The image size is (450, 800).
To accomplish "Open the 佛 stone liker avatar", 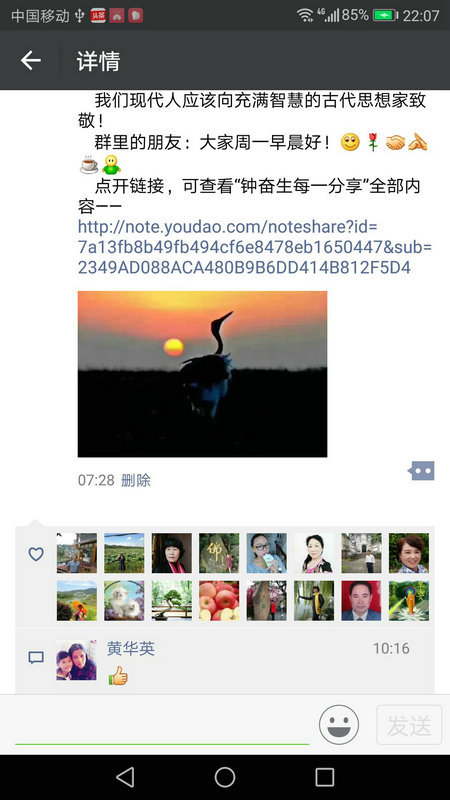I will pyautogui.click(x=219, y=553).
